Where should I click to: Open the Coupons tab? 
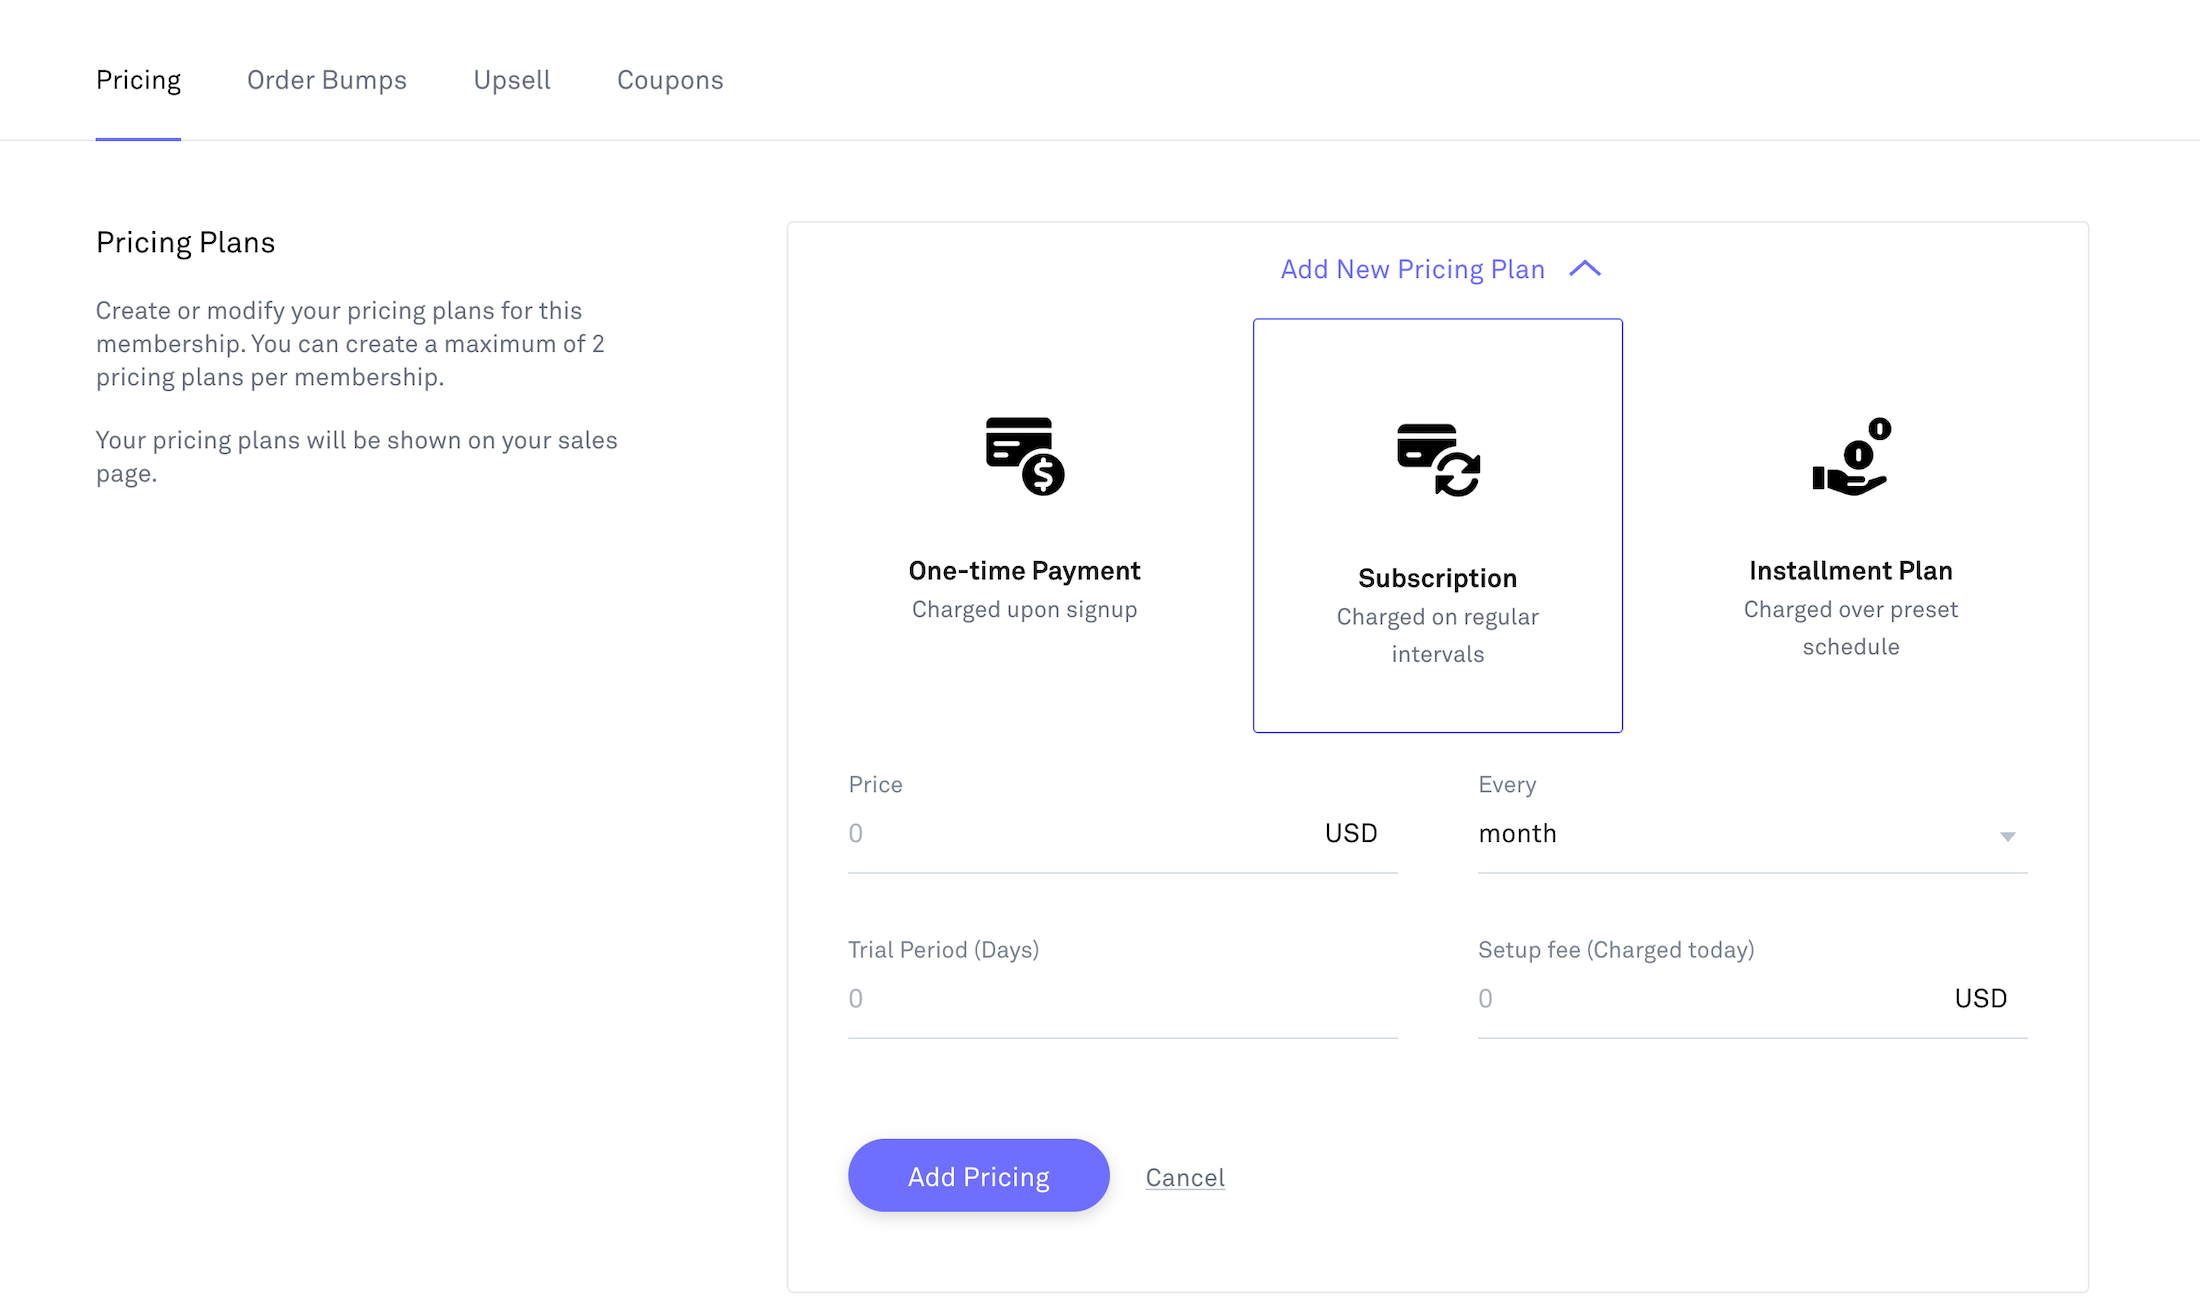[x=670, y=80]
